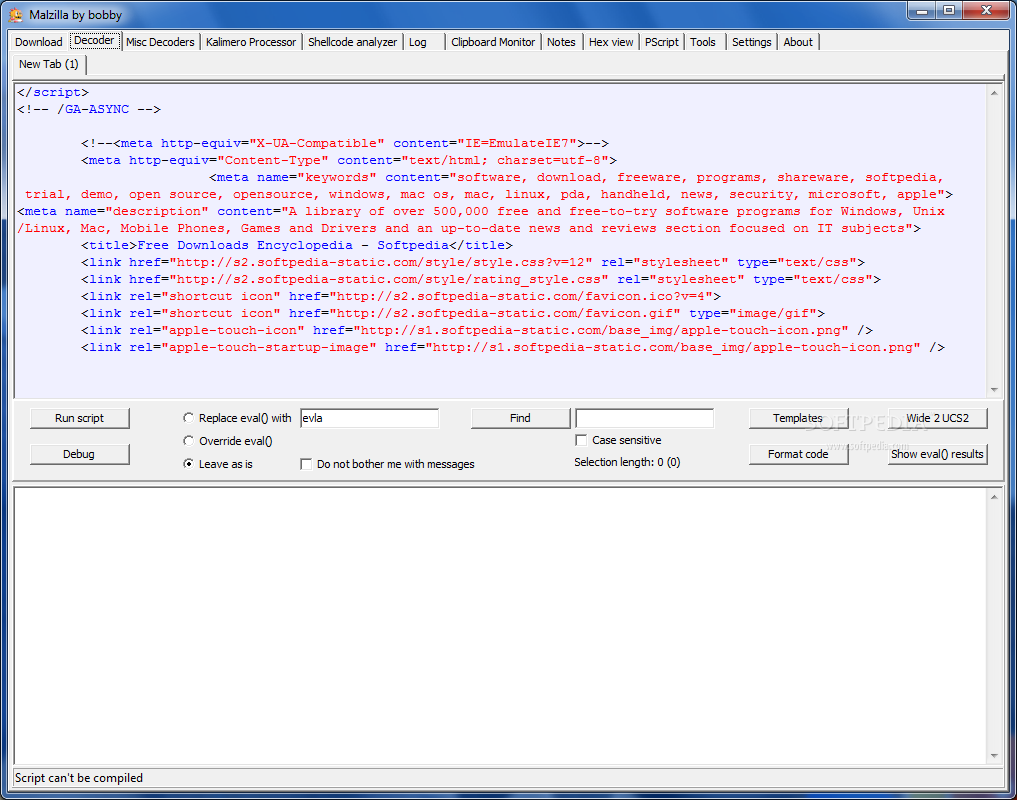Click the Format code button
The image size is (1017, 800).
pos(798,454)
